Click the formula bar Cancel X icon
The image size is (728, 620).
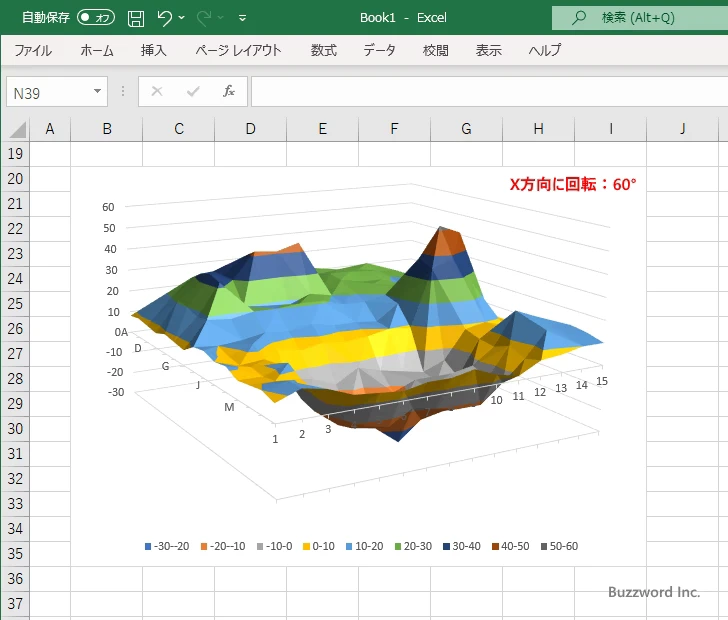point(157,91)
